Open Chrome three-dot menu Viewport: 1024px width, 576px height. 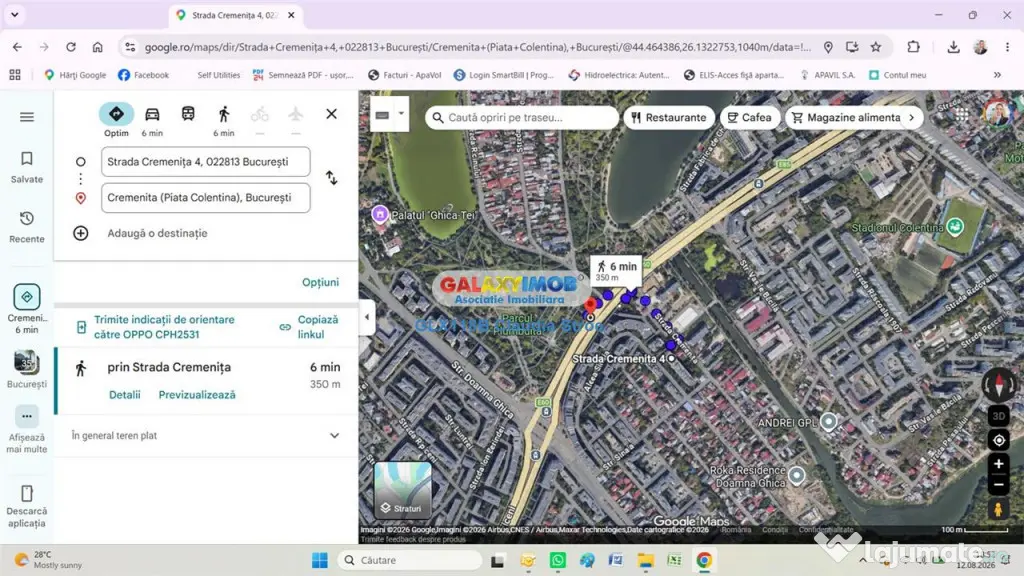click(1007, 47)
